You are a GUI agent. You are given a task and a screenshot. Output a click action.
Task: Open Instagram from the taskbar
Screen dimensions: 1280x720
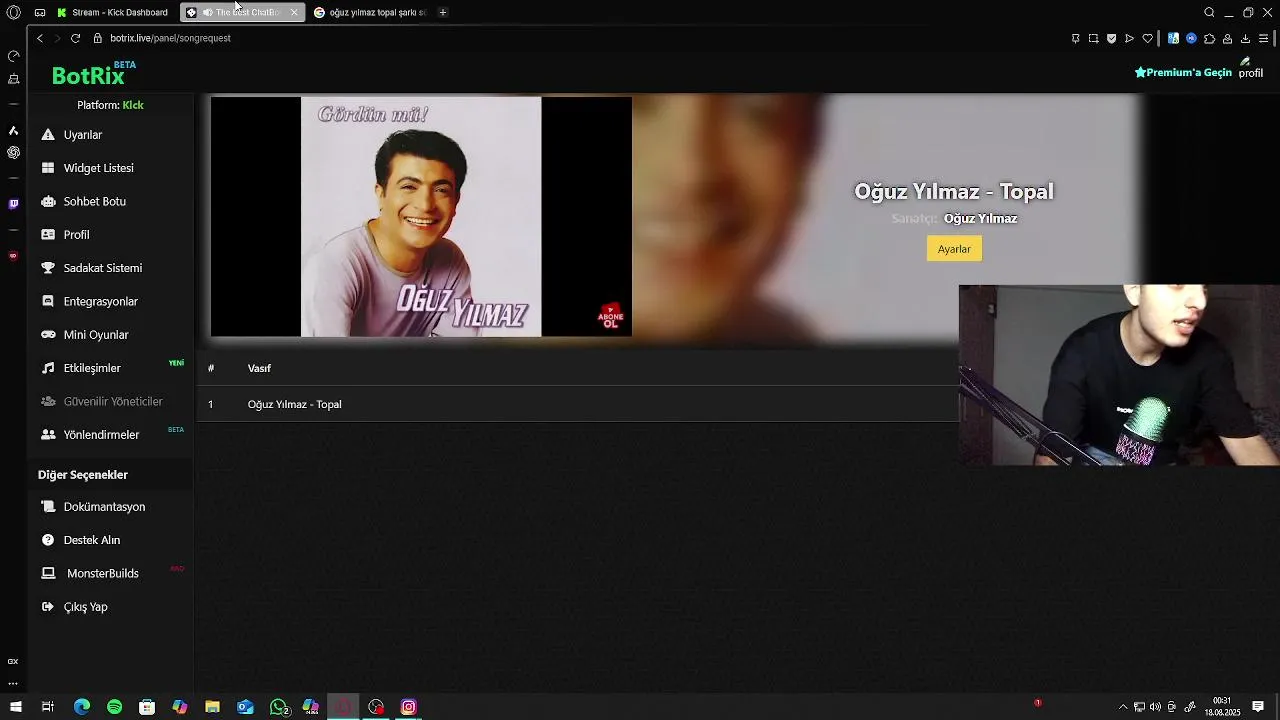coord(408,707)
